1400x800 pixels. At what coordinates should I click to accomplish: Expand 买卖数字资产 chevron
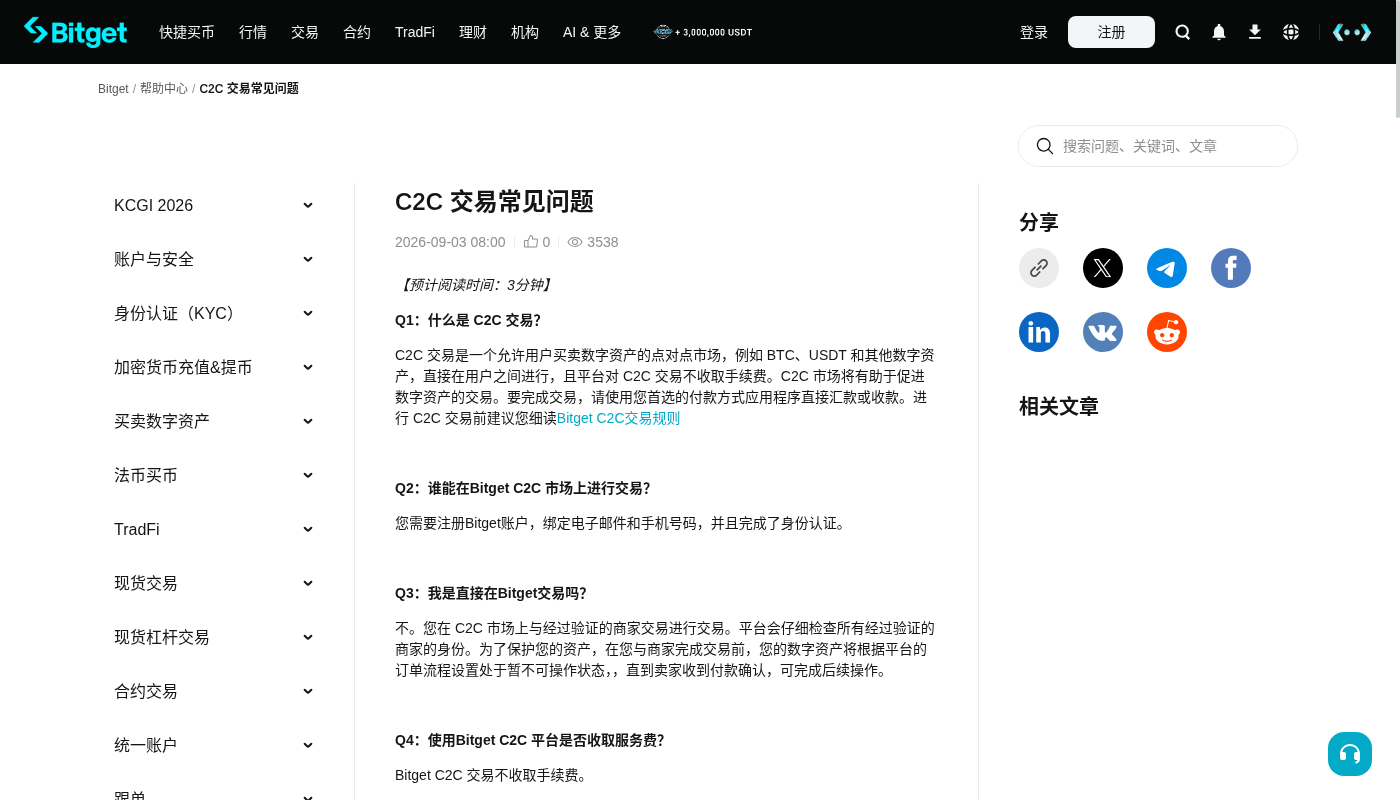[x=308, y=421]
